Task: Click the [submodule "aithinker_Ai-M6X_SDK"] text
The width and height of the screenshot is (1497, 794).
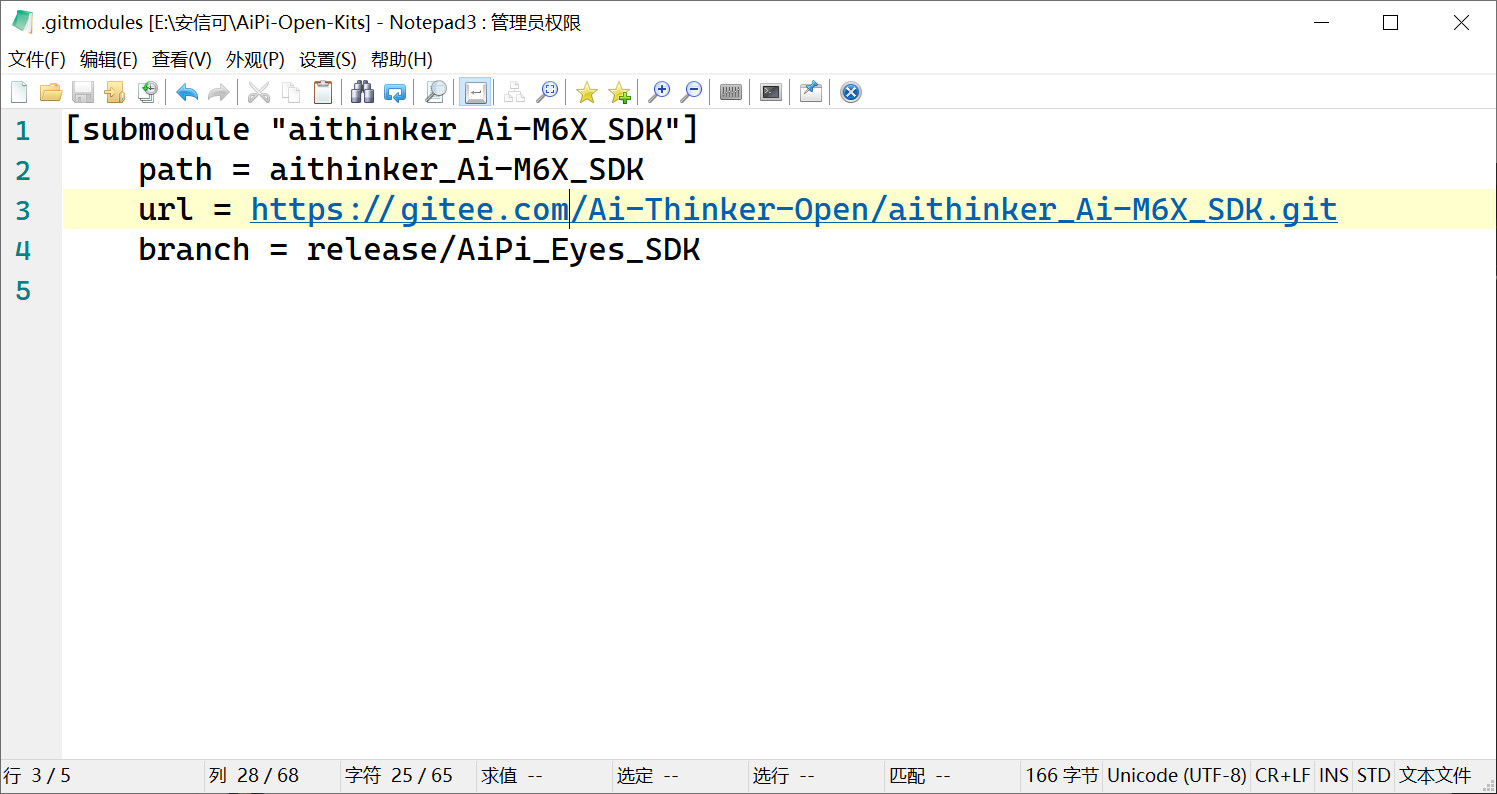Action: pyautogui.click(x=382, y=130)
